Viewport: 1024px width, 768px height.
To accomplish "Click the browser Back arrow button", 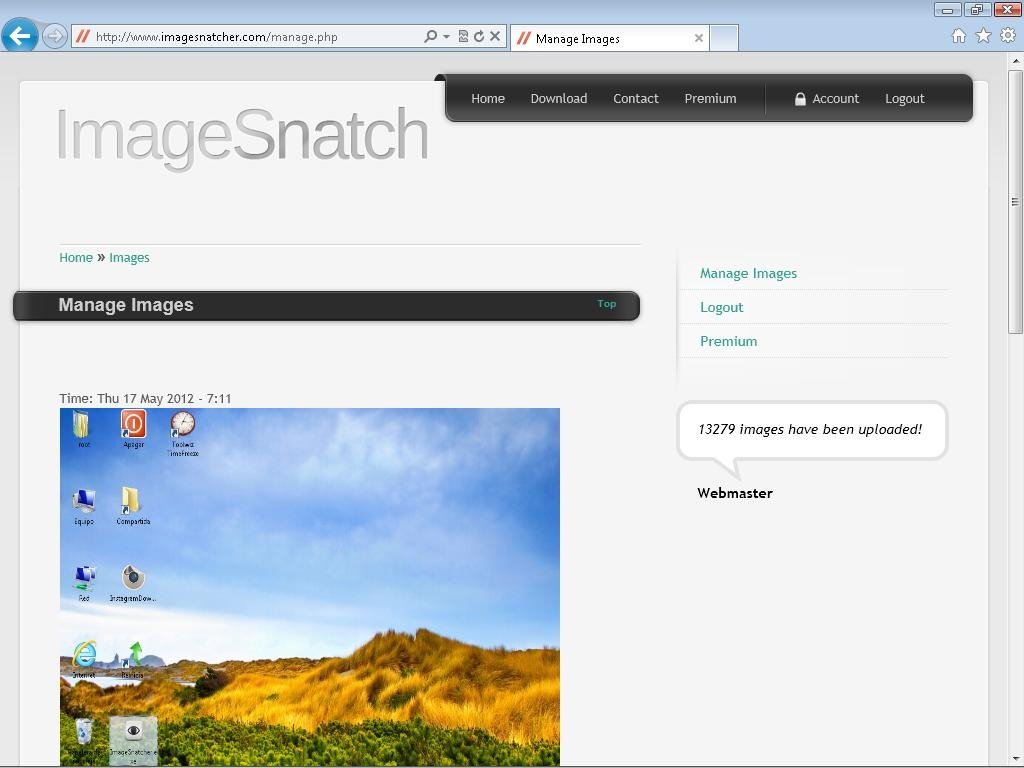I will (20, 35).
